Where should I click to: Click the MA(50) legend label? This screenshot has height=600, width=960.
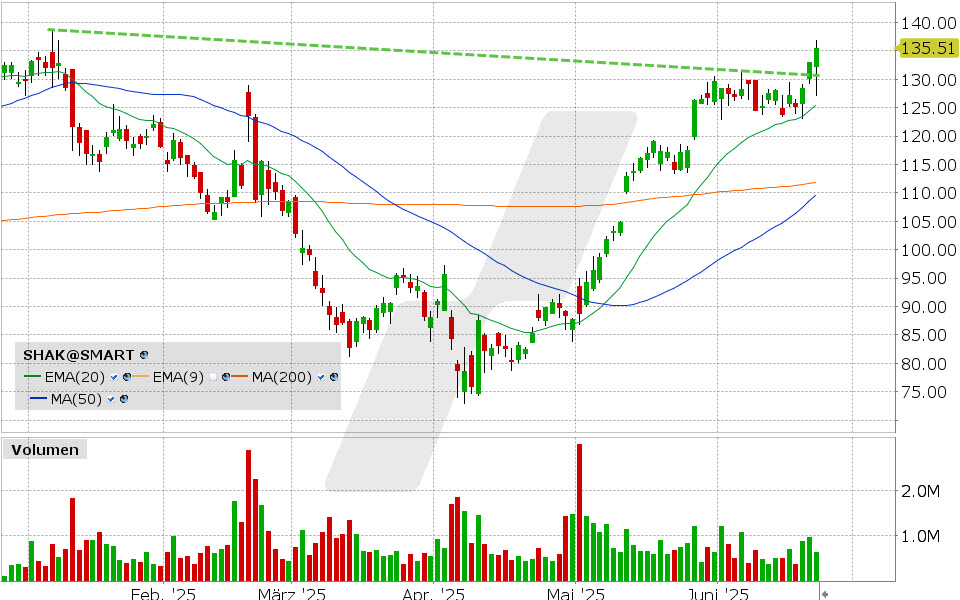[x=76, y=399]
